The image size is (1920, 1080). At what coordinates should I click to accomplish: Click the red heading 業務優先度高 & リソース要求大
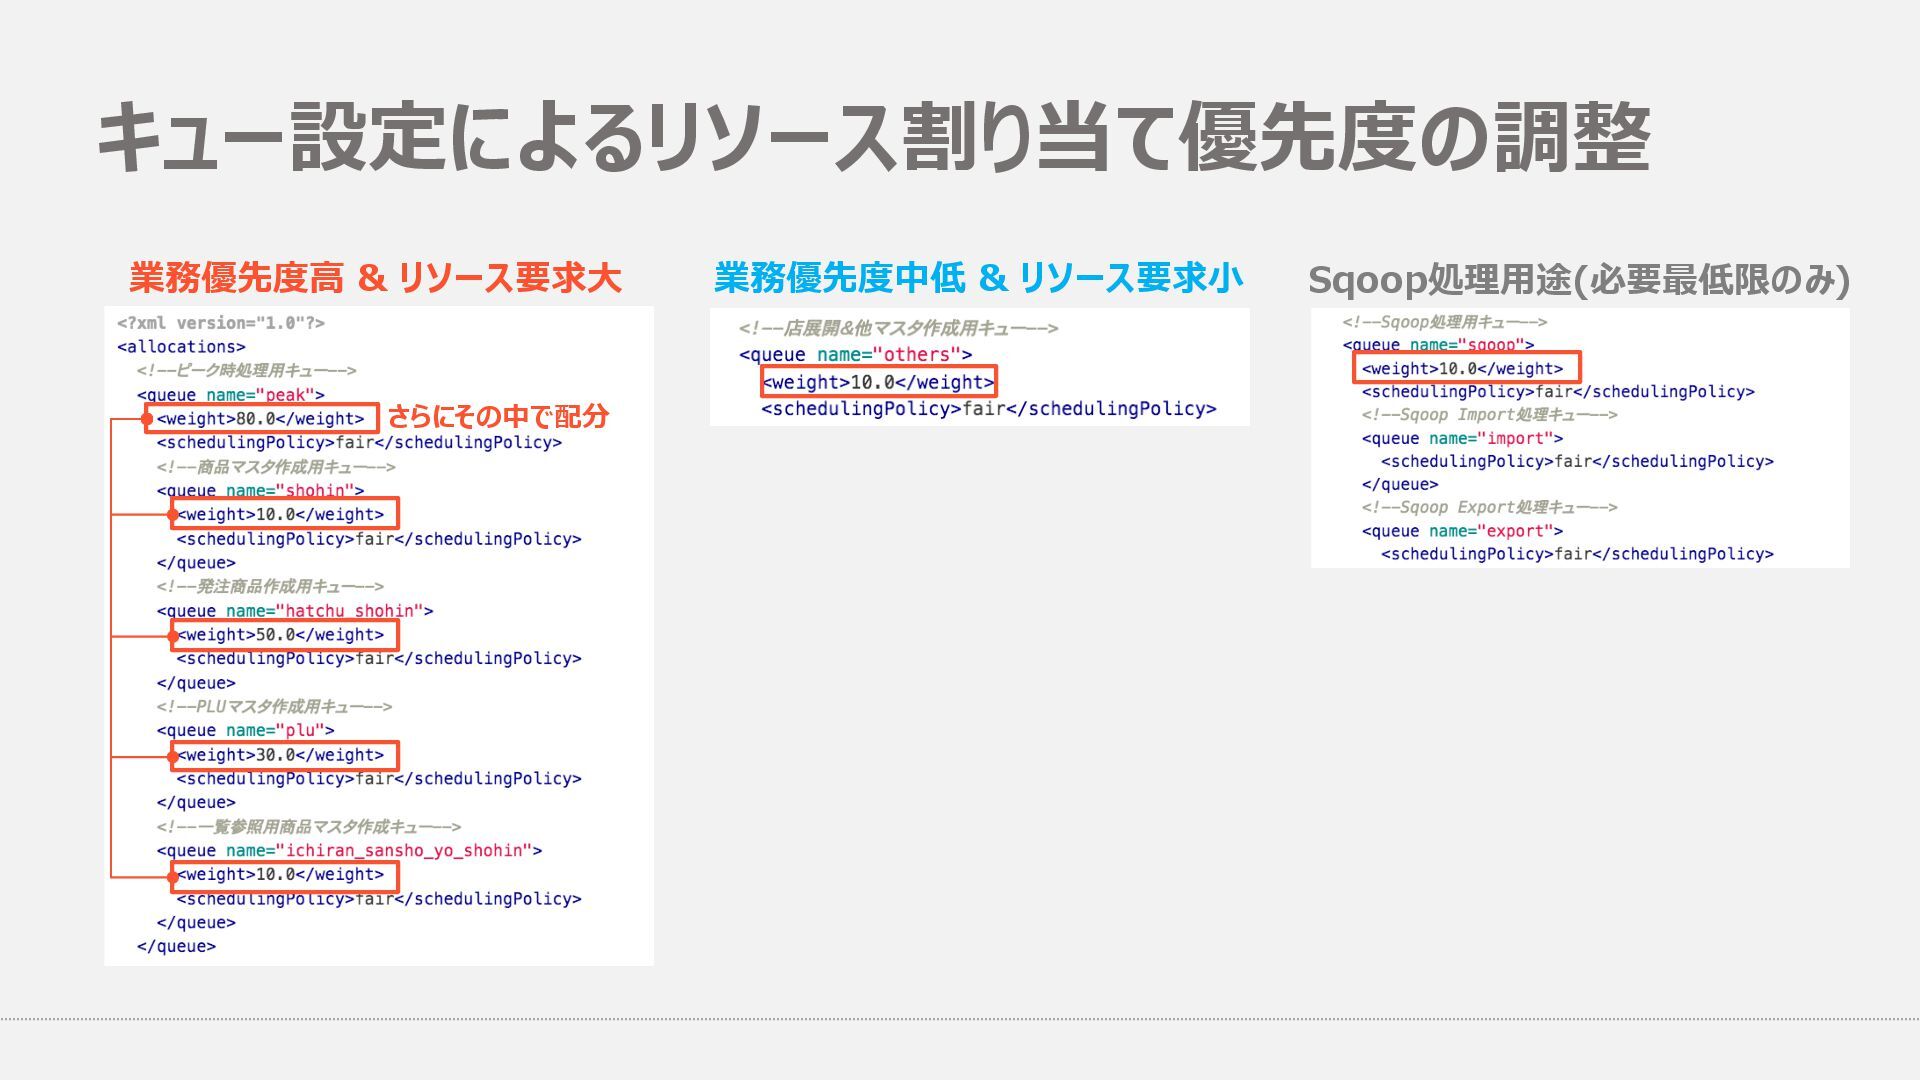[375, 278]
